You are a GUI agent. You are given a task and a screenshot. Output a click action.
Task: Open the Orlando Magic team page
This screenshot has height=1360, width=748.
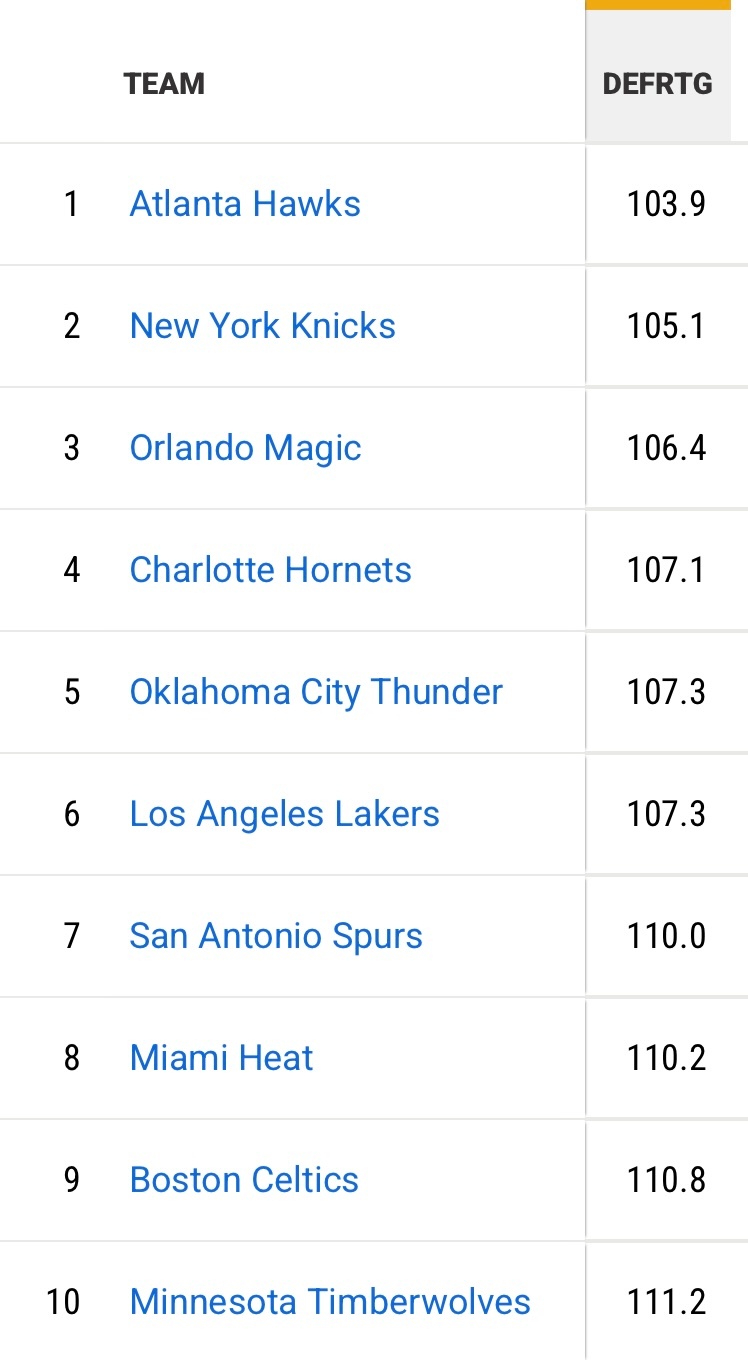(245, 448)
